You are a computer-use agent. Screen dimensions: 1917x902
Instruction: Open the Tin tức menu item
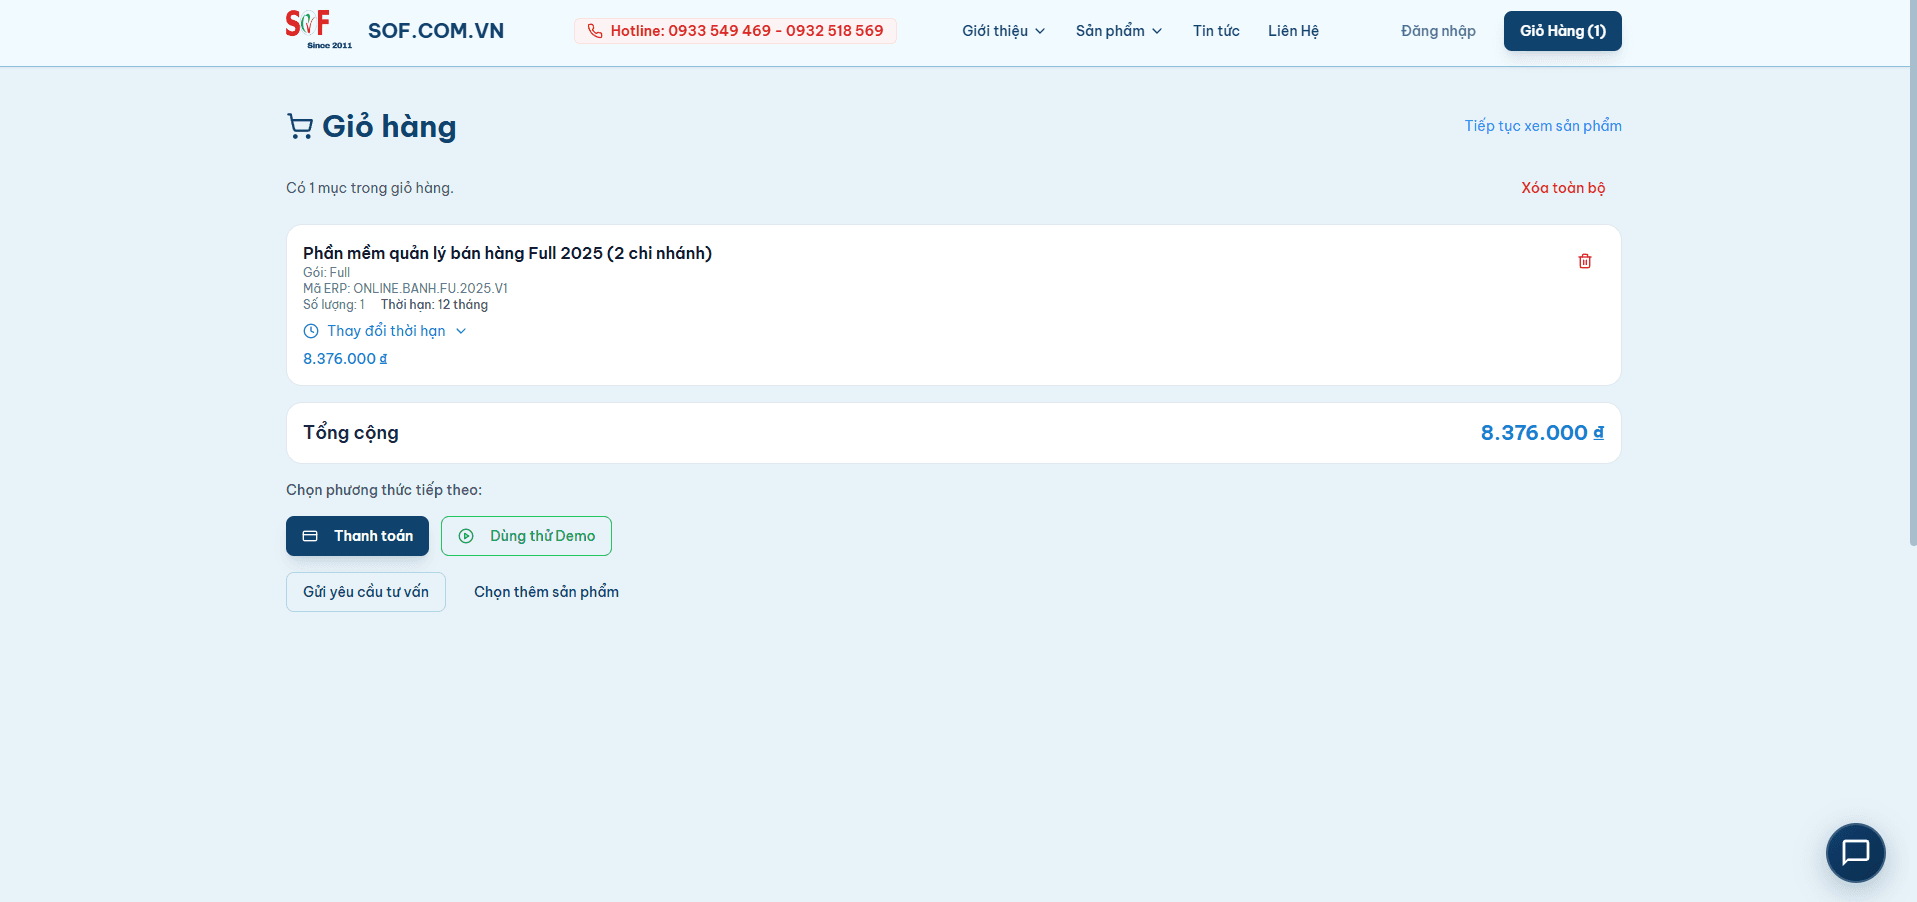click(x=1215, y=30)
